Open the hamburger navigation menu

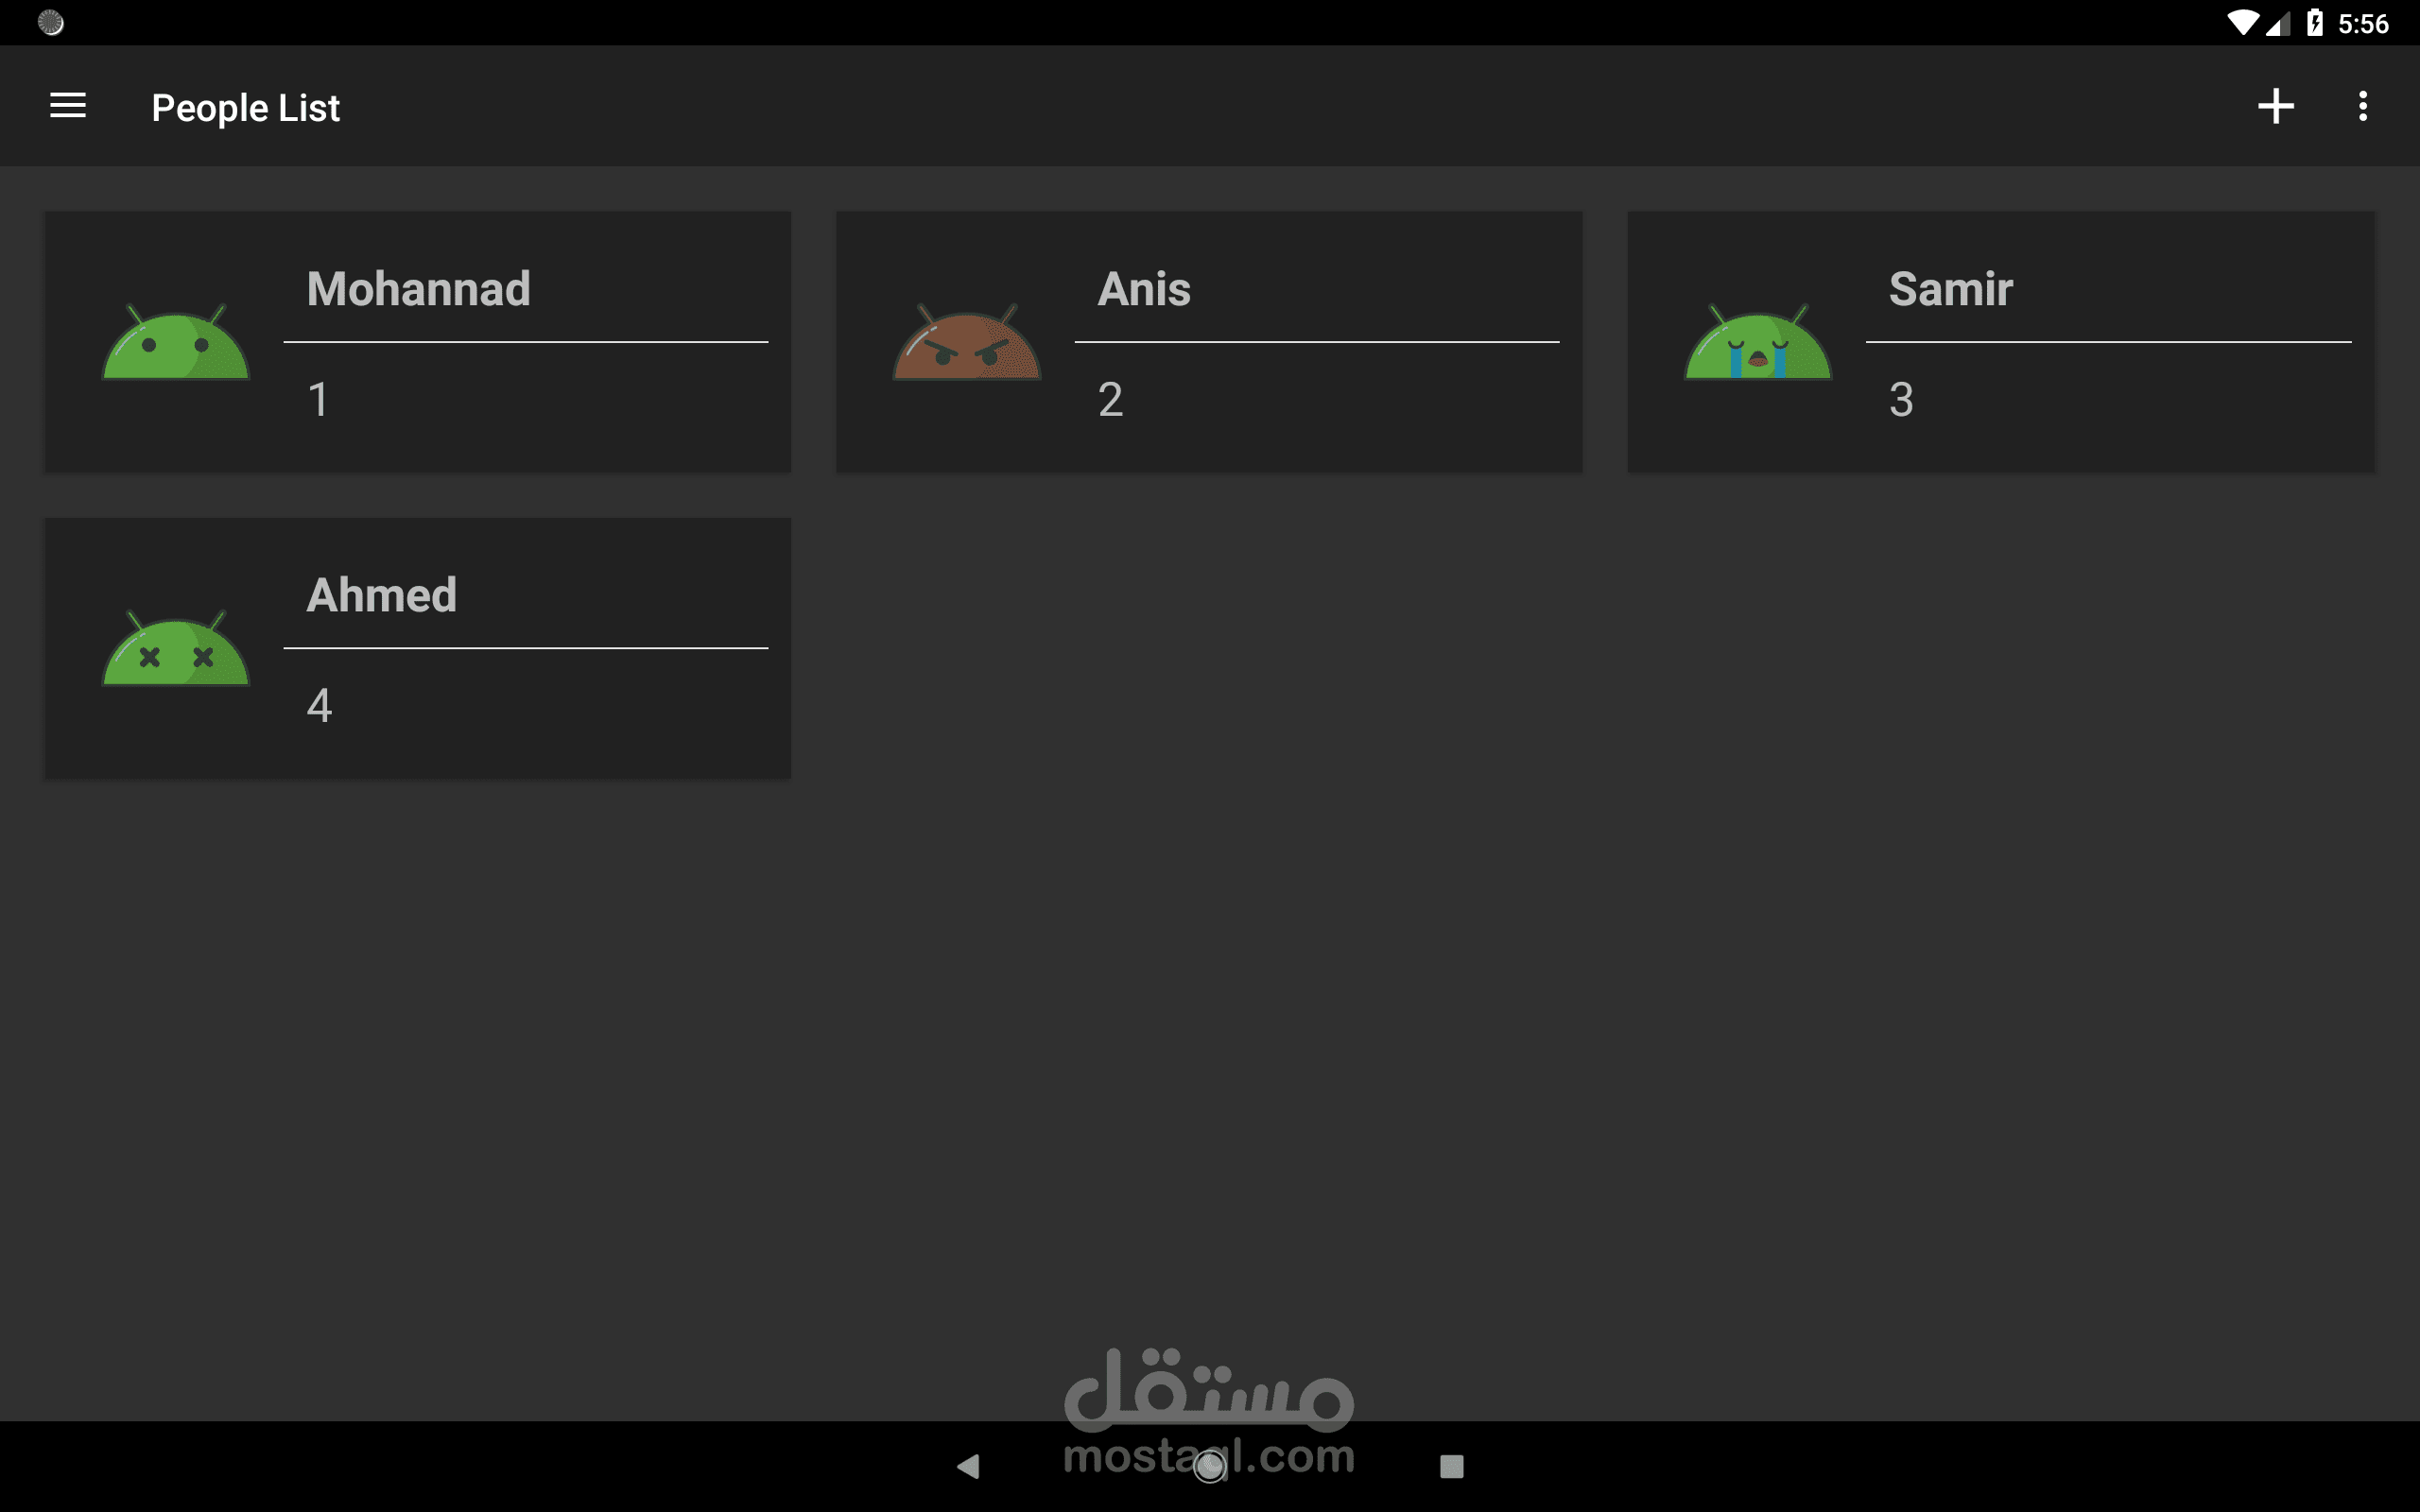(68, 106)
